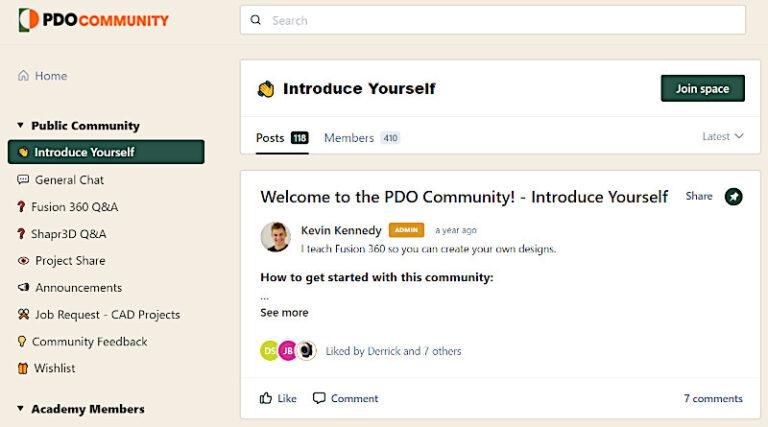Click the third liker's photo avatar
The width and height of the screenshot is (768, 427).
[307, 351]
